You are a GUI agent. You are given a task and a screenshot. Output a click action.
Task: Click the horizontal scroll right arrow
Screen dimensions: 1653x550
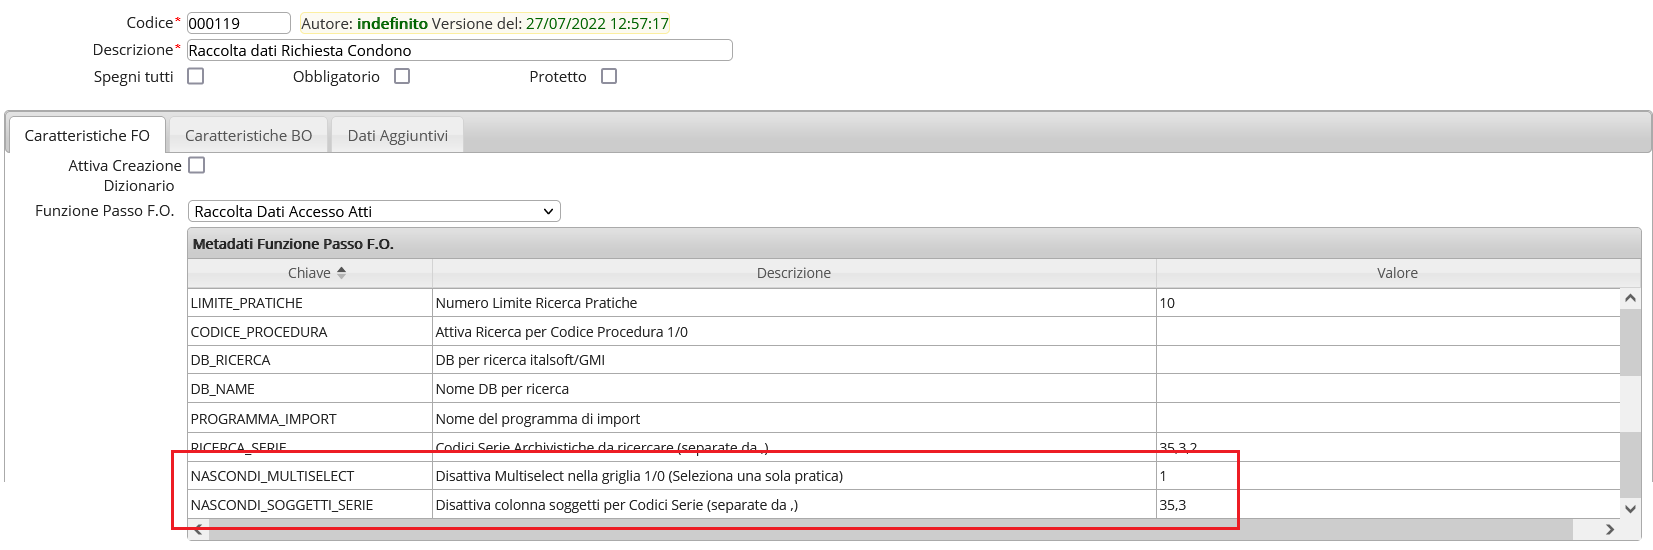click(x=1610, y=529)
